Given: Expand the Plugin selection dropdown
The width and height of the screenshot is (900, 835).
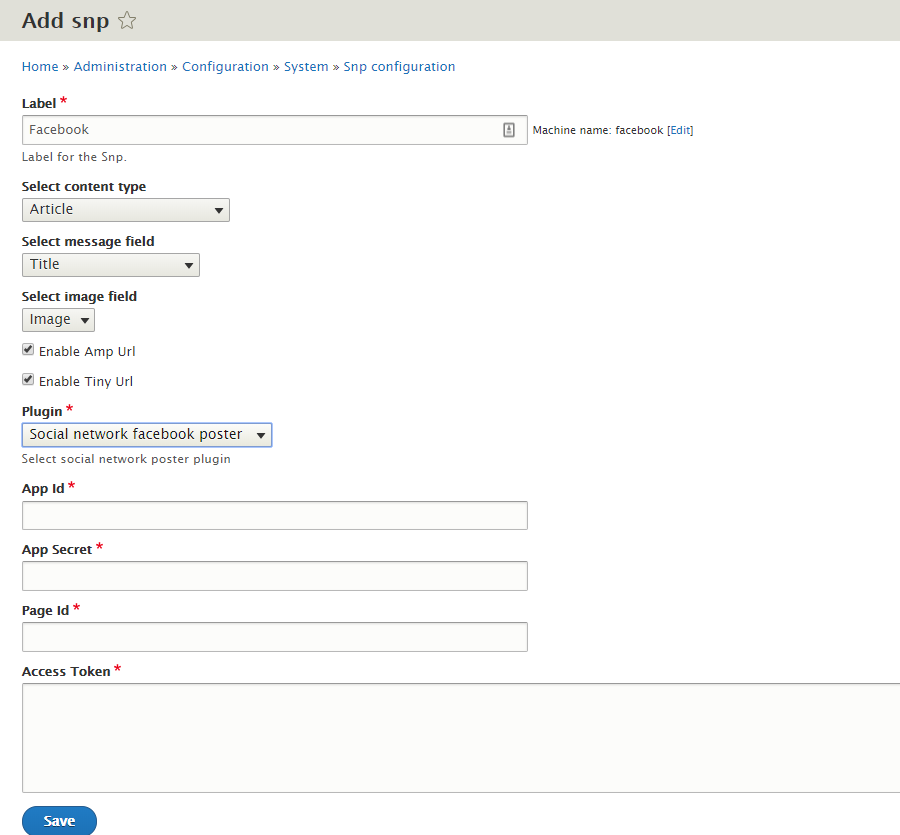Looking at the screenshot, I should coord(146,435).
